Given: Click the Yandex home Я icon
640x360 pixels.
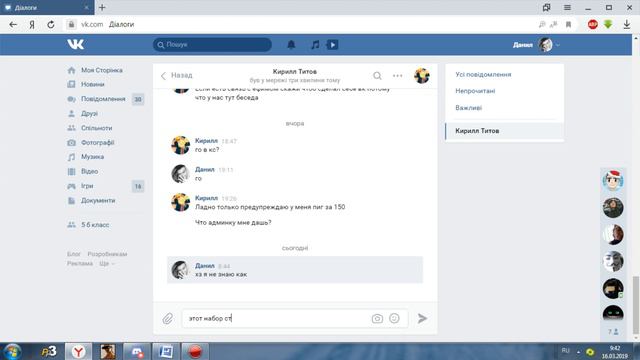Looking at the screenshot, I should tap(32, 24).
